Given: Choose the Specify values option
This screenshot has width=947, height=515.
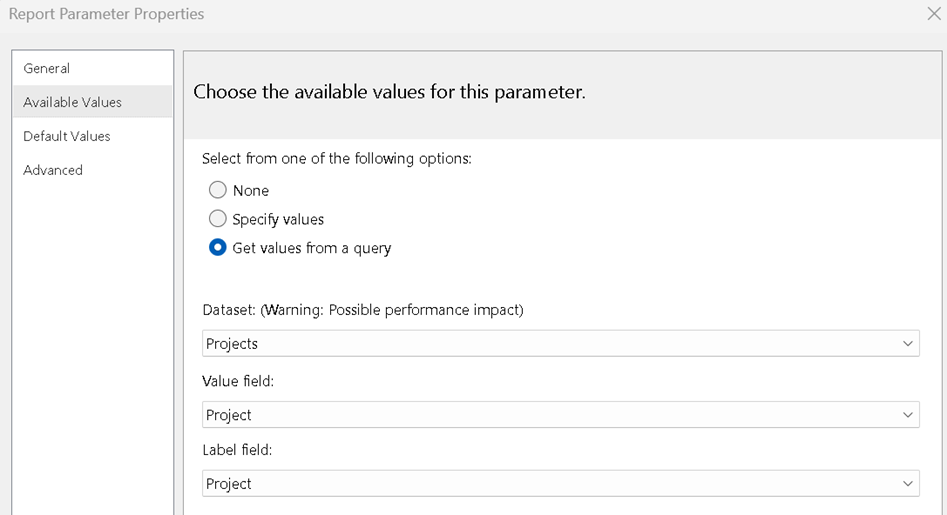Looking at the screenshot, I should pos(218,219).
